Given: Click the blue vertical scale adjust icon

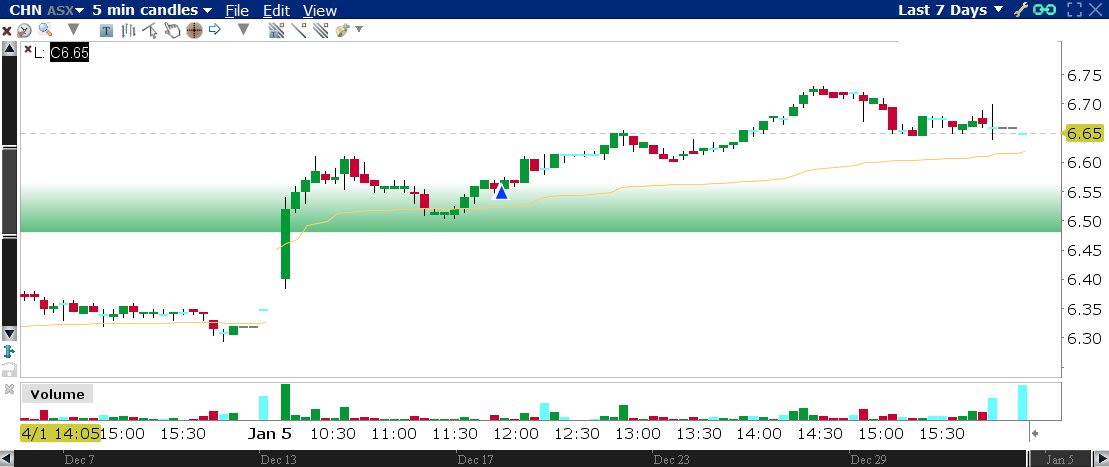Looking at the screenshot, I should click(x=9, y=352).
